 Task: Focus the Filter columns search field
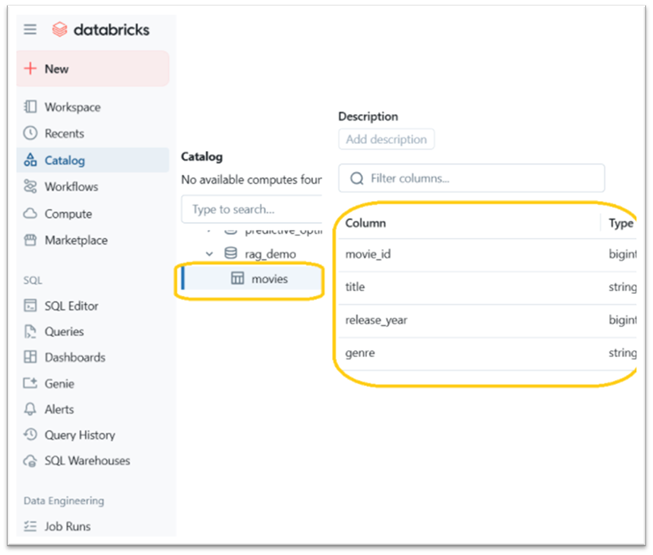pos(472,179)
